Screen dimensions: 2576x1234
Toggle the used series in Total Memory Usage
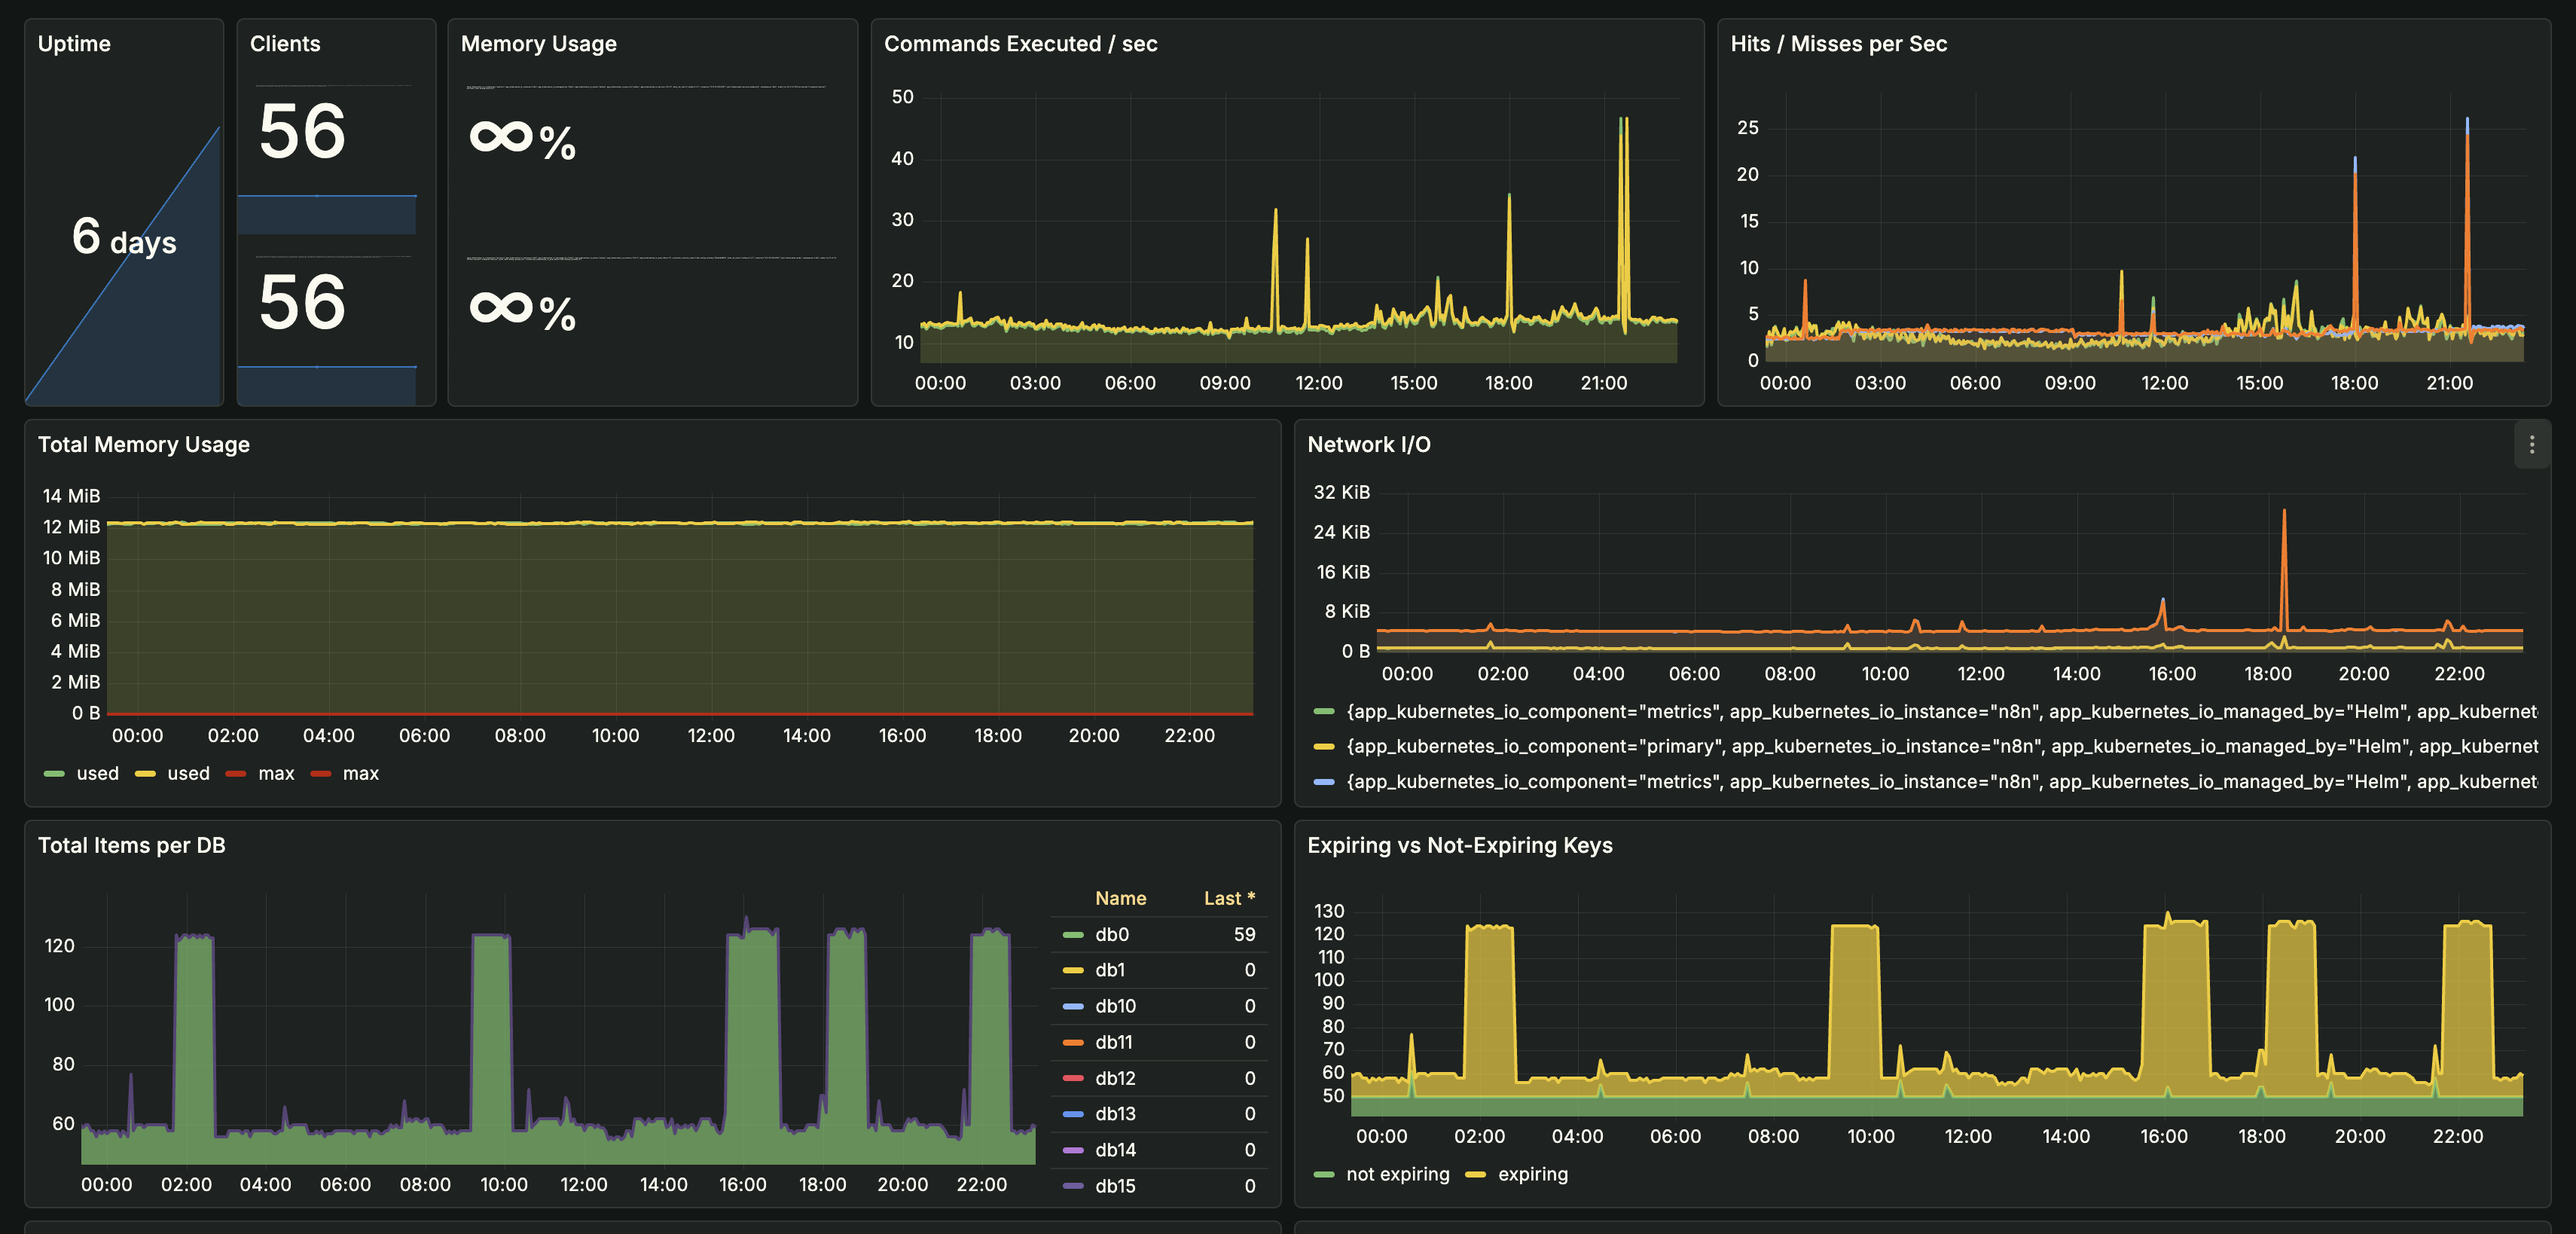click(x=97, y=772)
